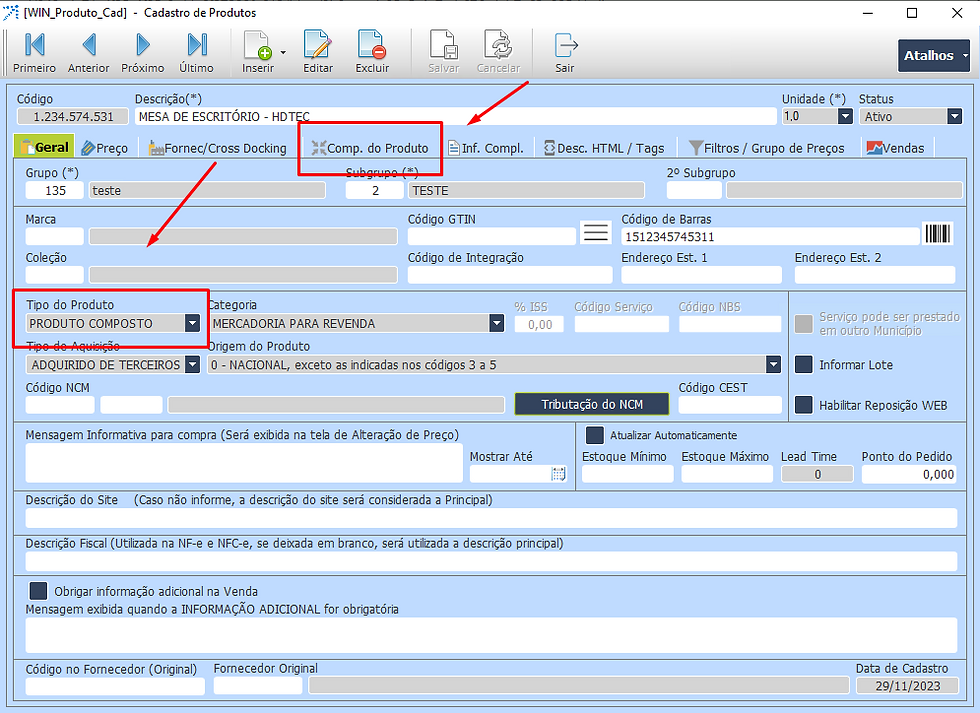Click the Código no Fornecedor (Original) field
Image resolution: width=980 pixels, height=713 pixels.
point(115,686)
